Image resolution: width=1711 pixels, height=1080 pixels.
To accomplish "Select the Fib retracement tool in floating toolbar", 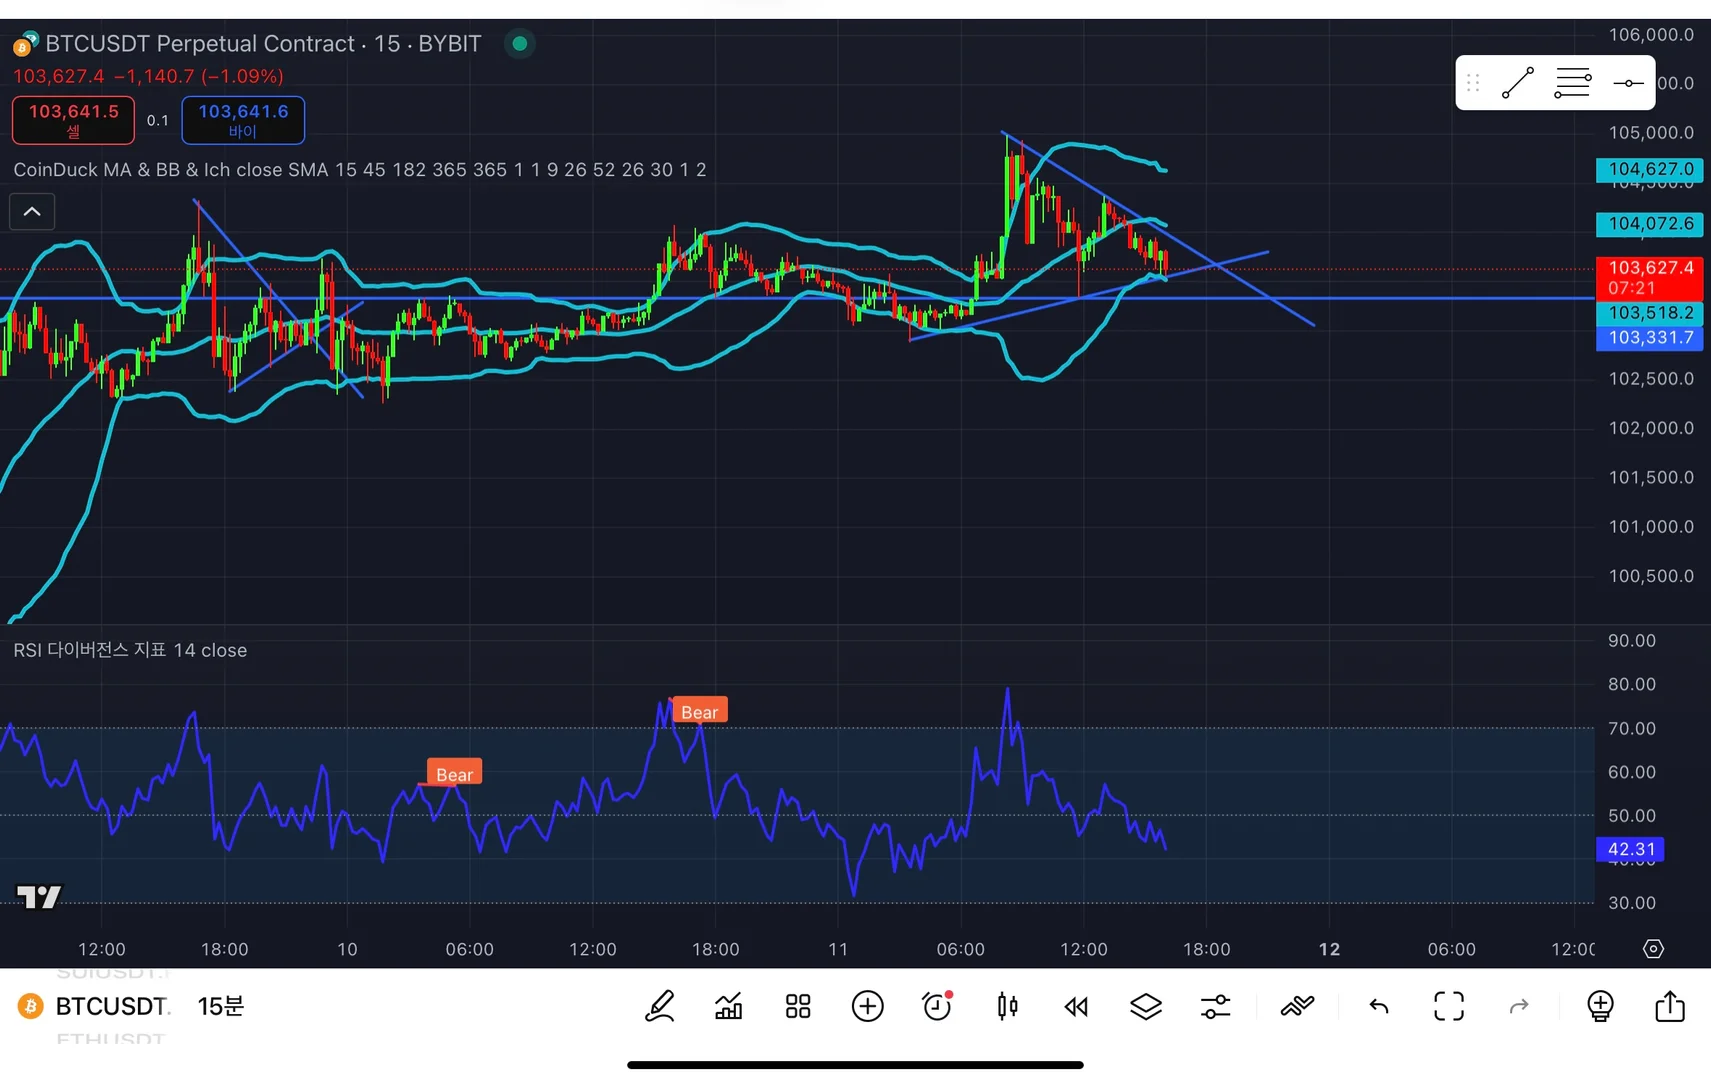I will 1573,83.
